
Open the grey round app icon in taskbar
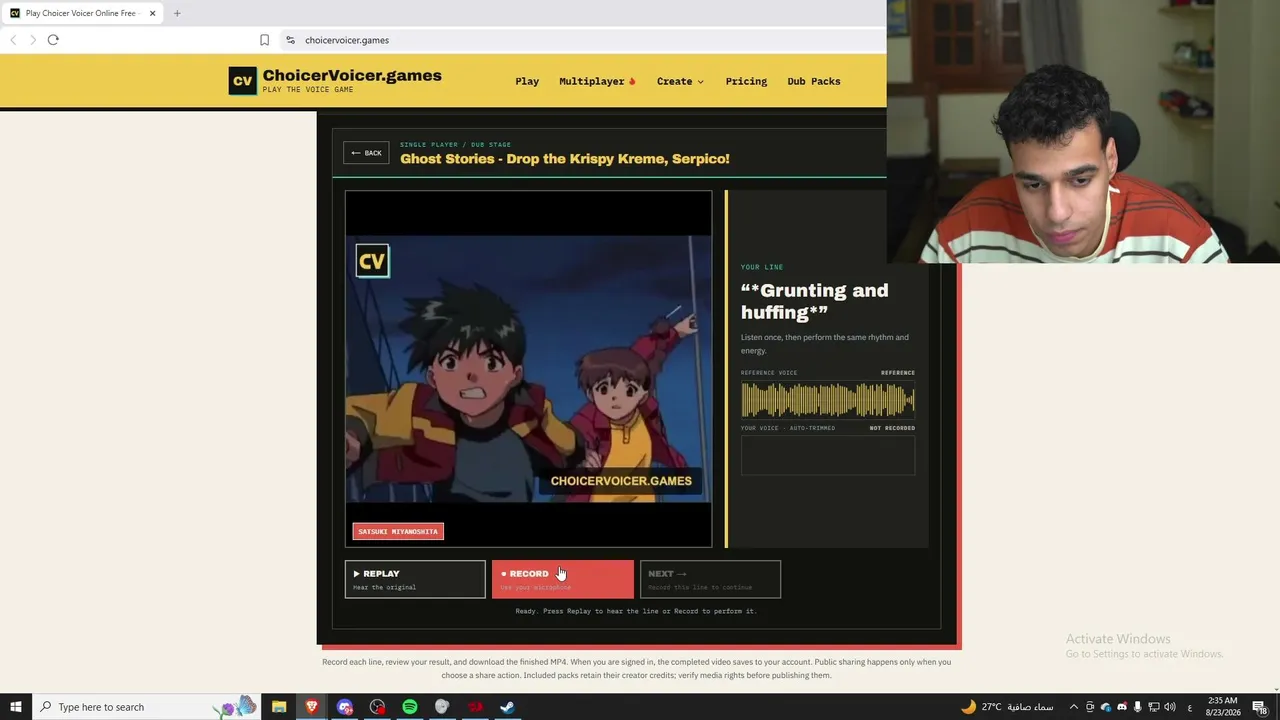(442, 707)
